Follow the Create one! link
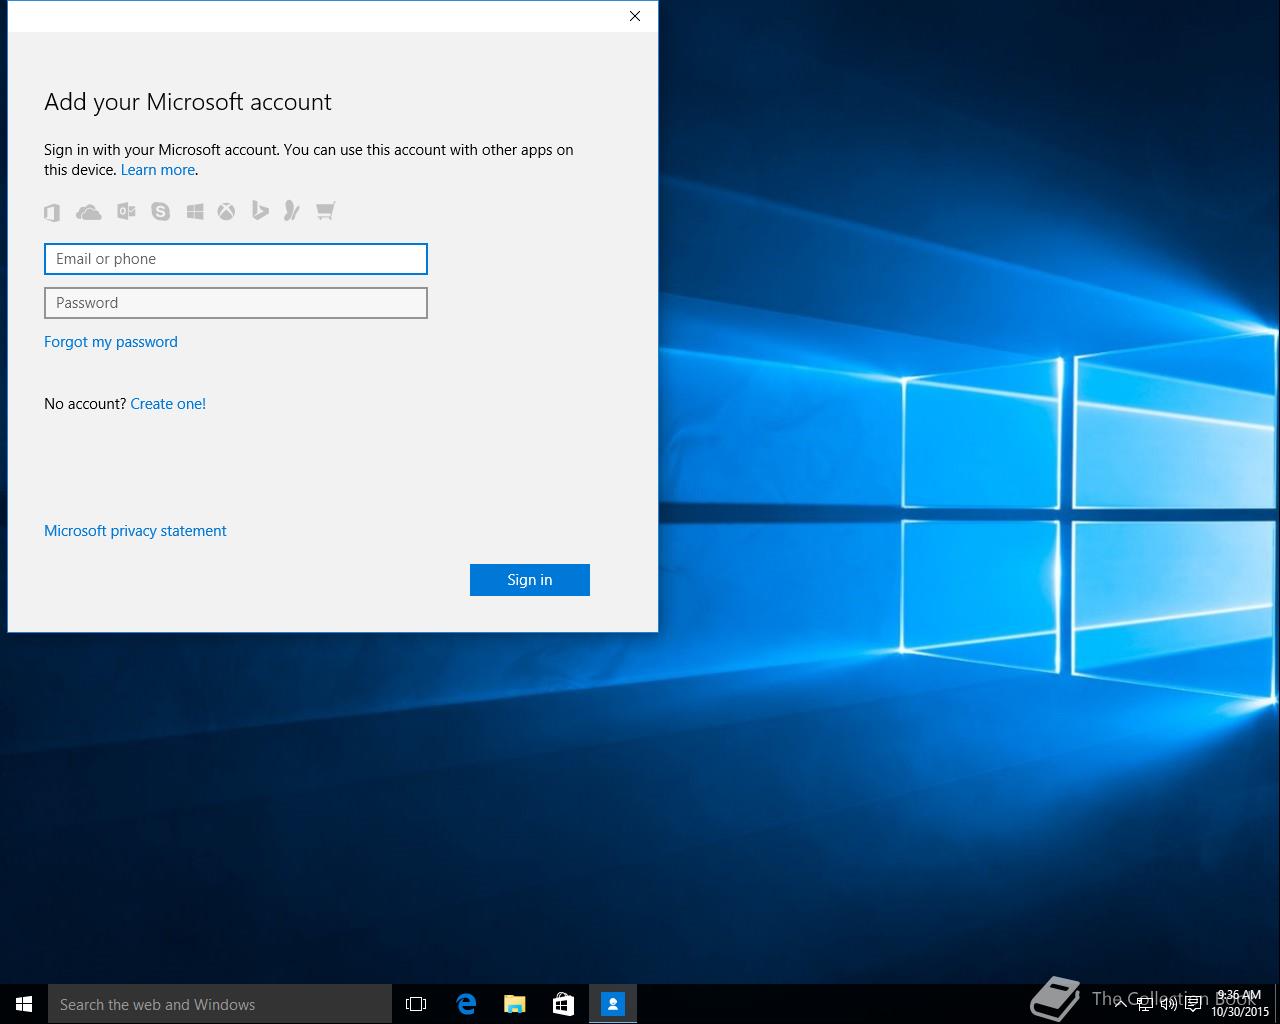This screenshot has height=1024, width=1280. [168, 404]
